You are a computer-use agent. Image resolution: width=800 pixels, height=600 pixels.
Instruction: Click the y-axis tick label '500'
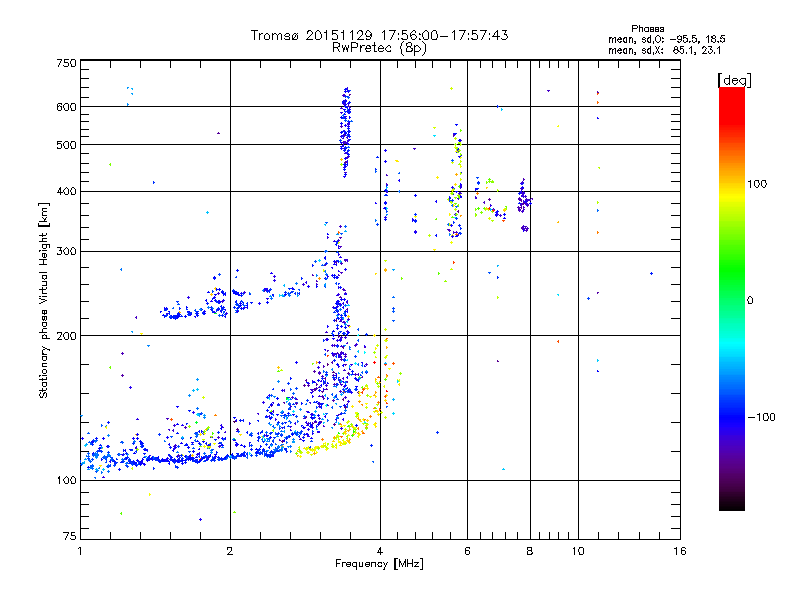(66, 145)
